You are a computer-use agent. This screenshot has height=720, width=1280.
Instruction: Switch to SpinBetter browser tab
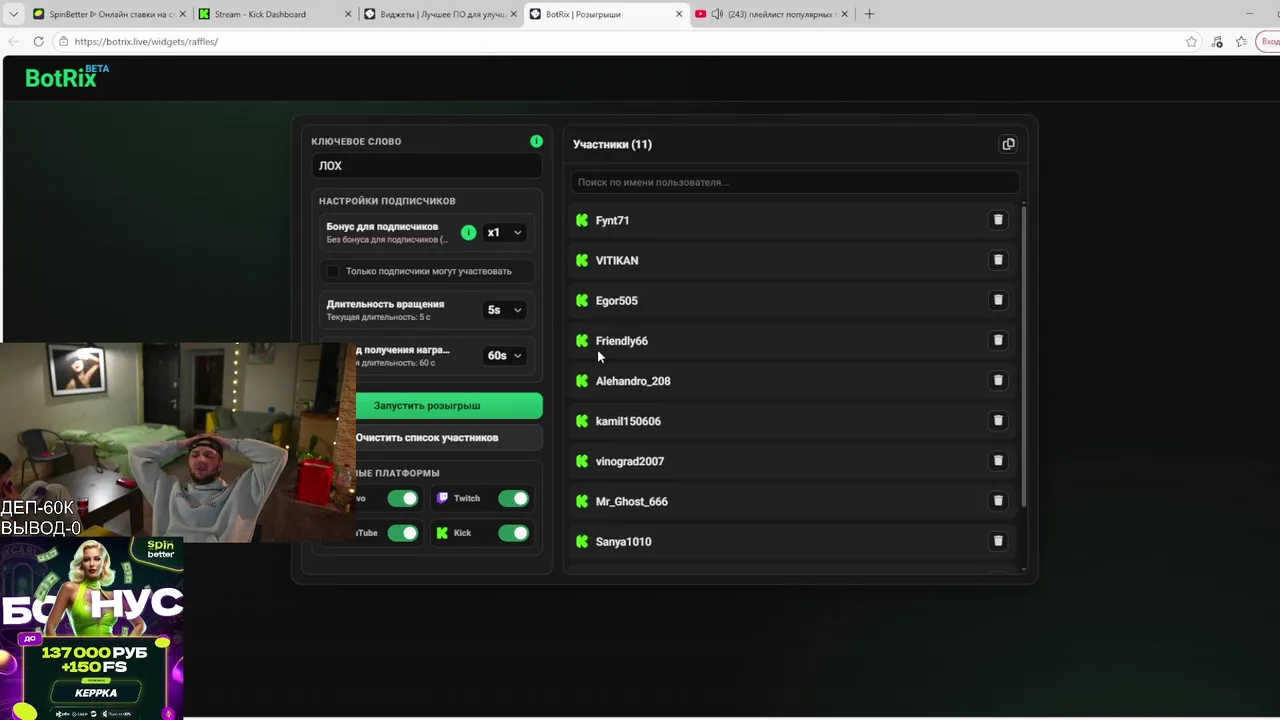(108, 14)
